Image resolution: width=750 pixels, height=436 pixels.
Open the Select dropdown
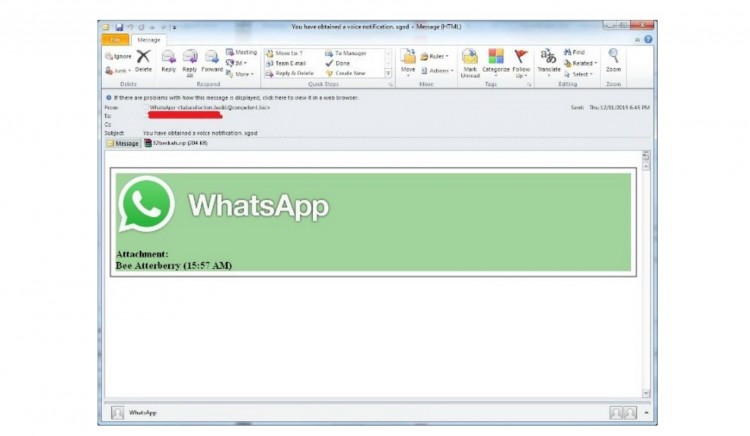coord(578,74)
